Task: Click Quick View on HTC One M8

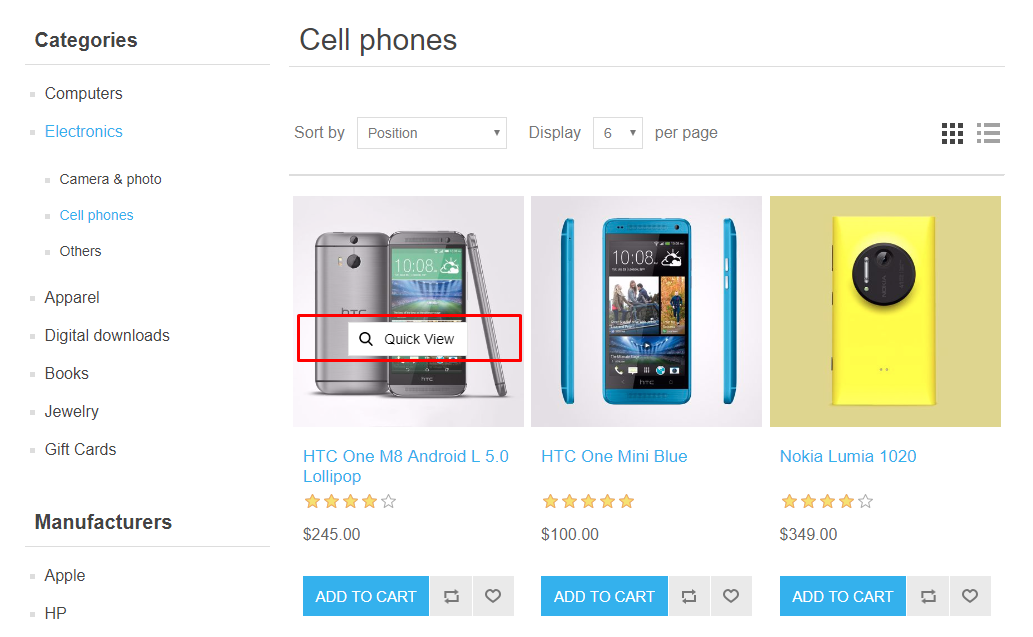Action: click(x=408, y=339)
